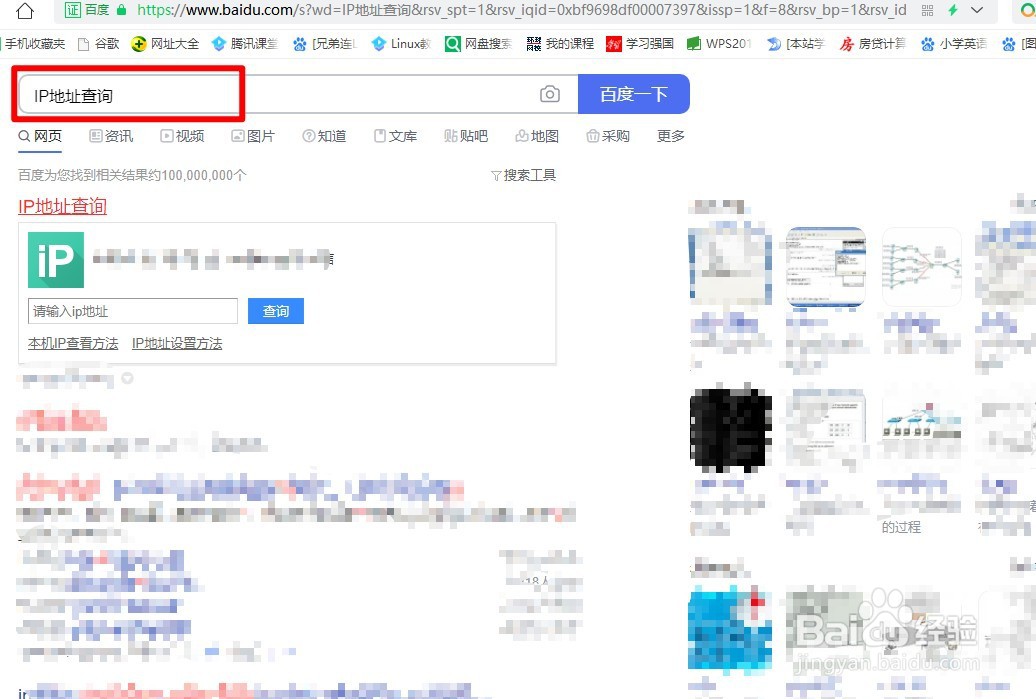Expand the 更多 search categories menu
The width and height of the screenshot is (1036, 699).
click(670, 136)
